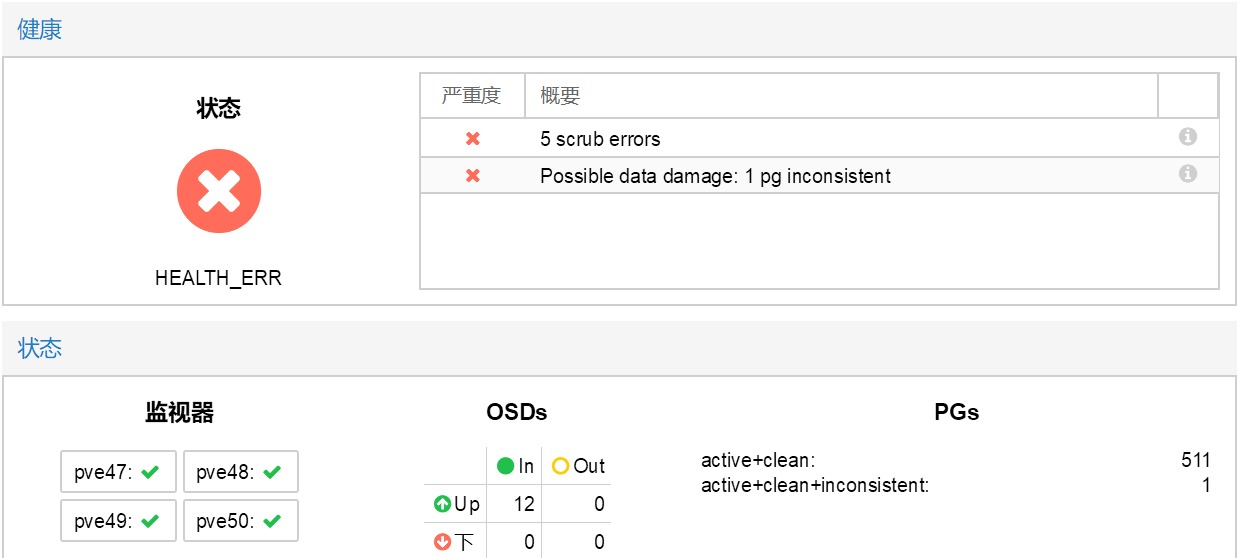Open info icon for 5 scrub errors

click(x=1188, y=137)
